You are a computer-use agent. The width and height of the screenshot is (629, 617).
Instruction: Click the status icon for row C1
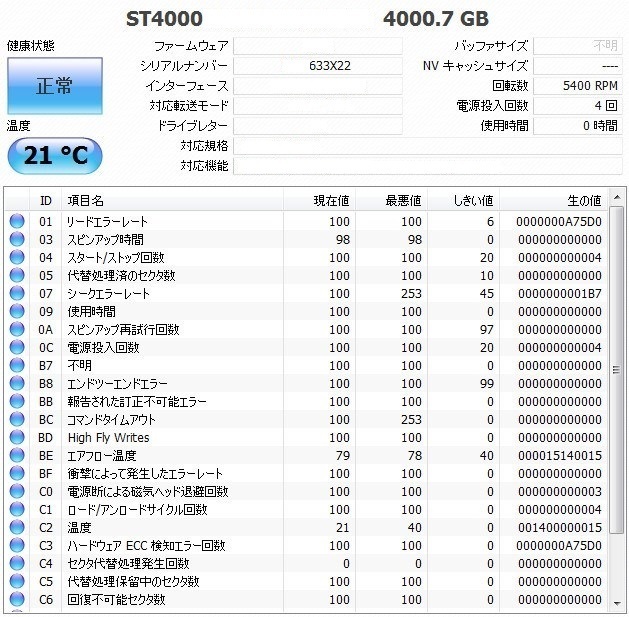[x=17, y=509]
